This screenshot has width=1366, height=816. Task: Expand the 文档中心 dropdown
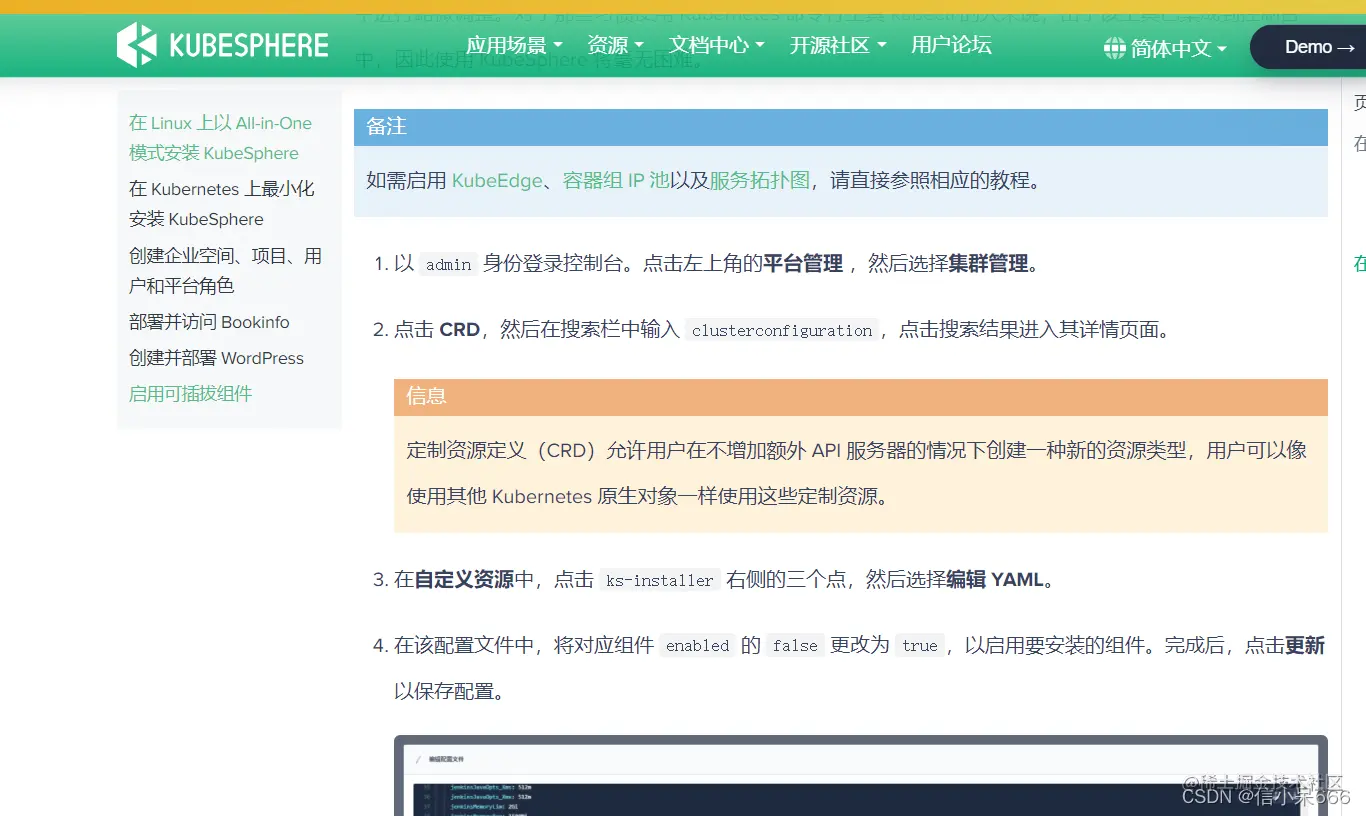coord(709,44)
